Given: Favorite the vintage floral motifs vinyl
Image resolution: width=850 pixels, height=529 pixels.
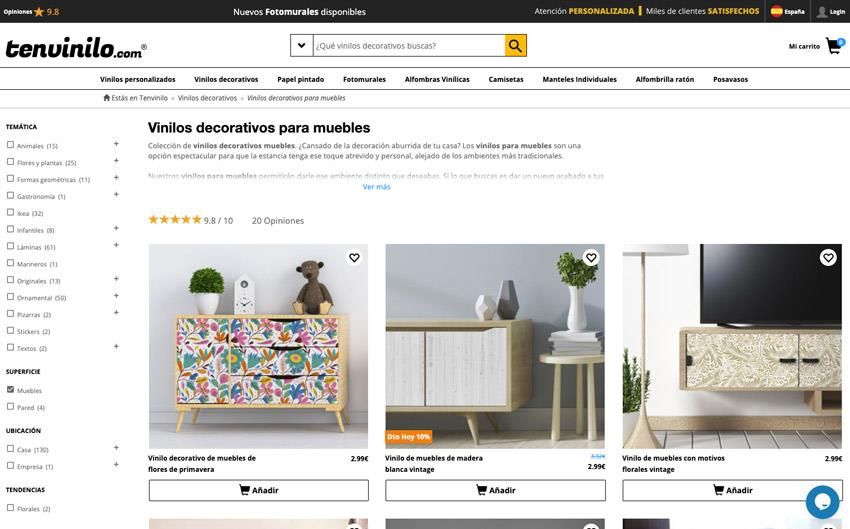Looking at the screenshot, I should (828, 257).
